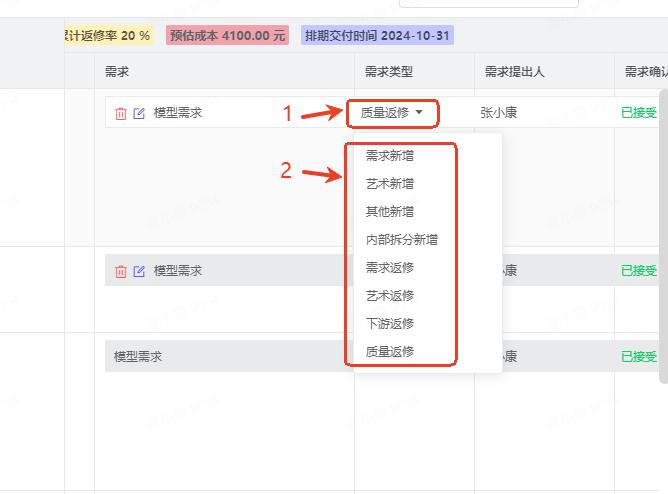668x494 pixels.
Task: Click edit icon in second 模型需求 row
Action: tap(139, 271)
